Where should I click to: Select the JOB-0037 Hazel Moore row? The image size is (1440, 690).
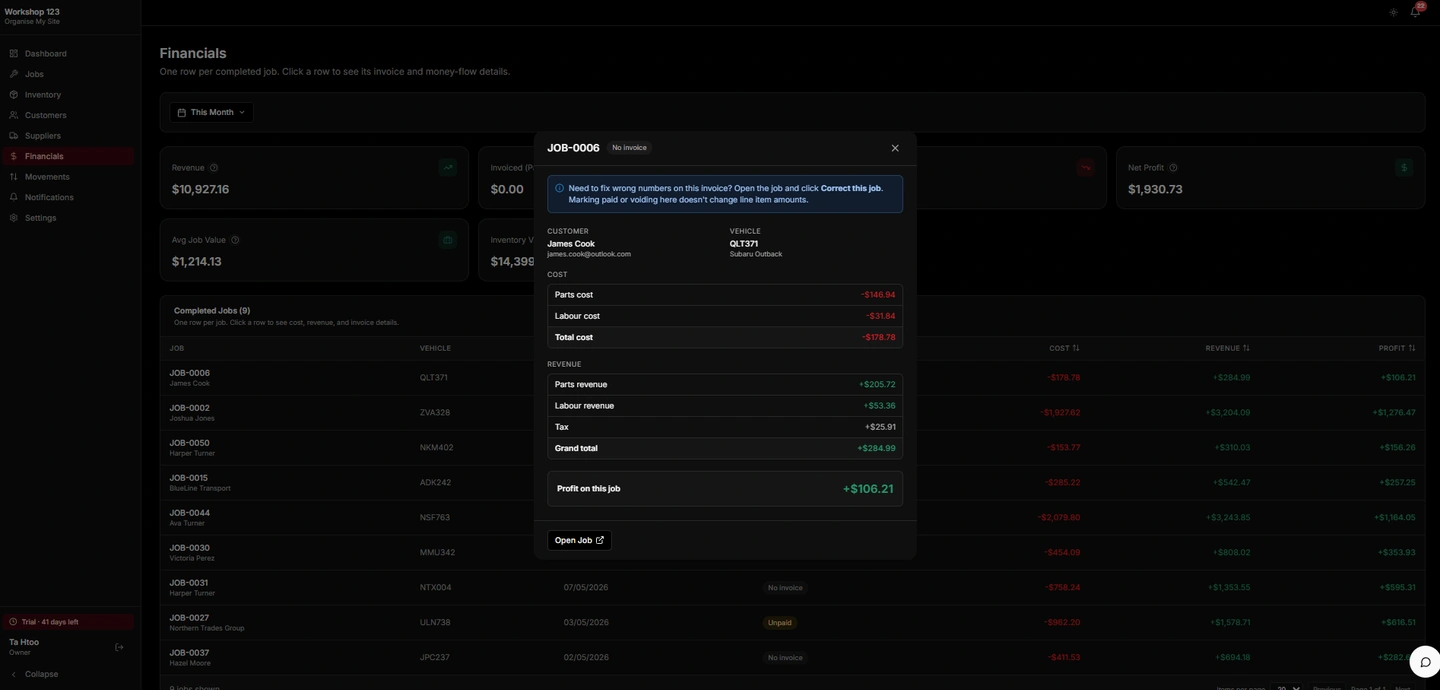pos(792,657)
